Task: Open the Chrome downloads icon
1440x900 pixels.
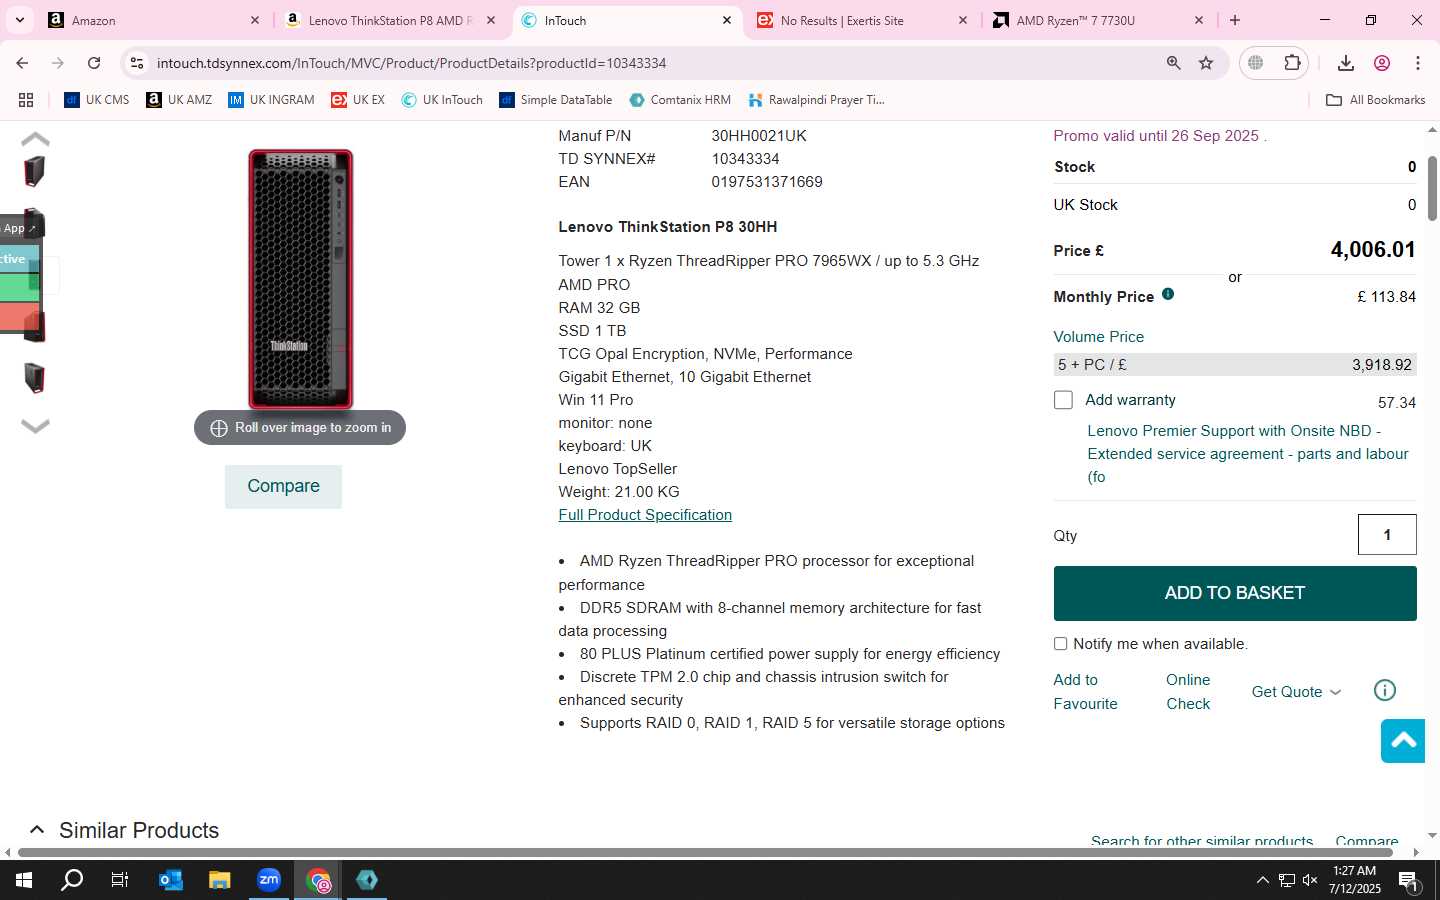Action: [x=1346, y=63]
